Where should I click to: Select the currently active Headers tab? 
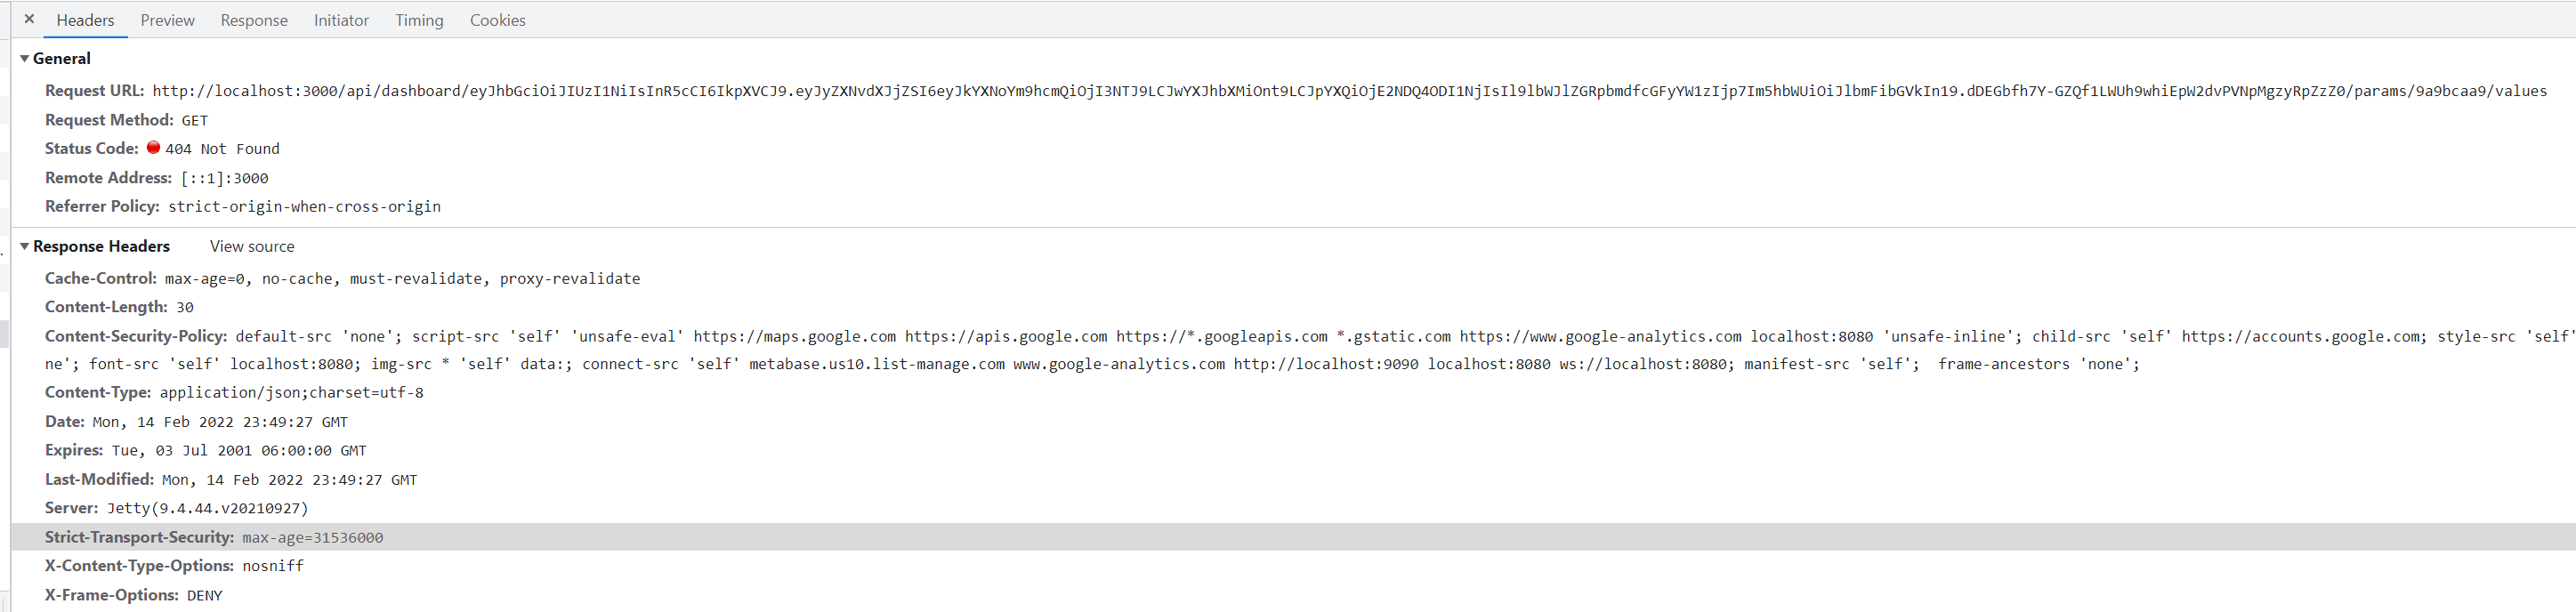85,20
